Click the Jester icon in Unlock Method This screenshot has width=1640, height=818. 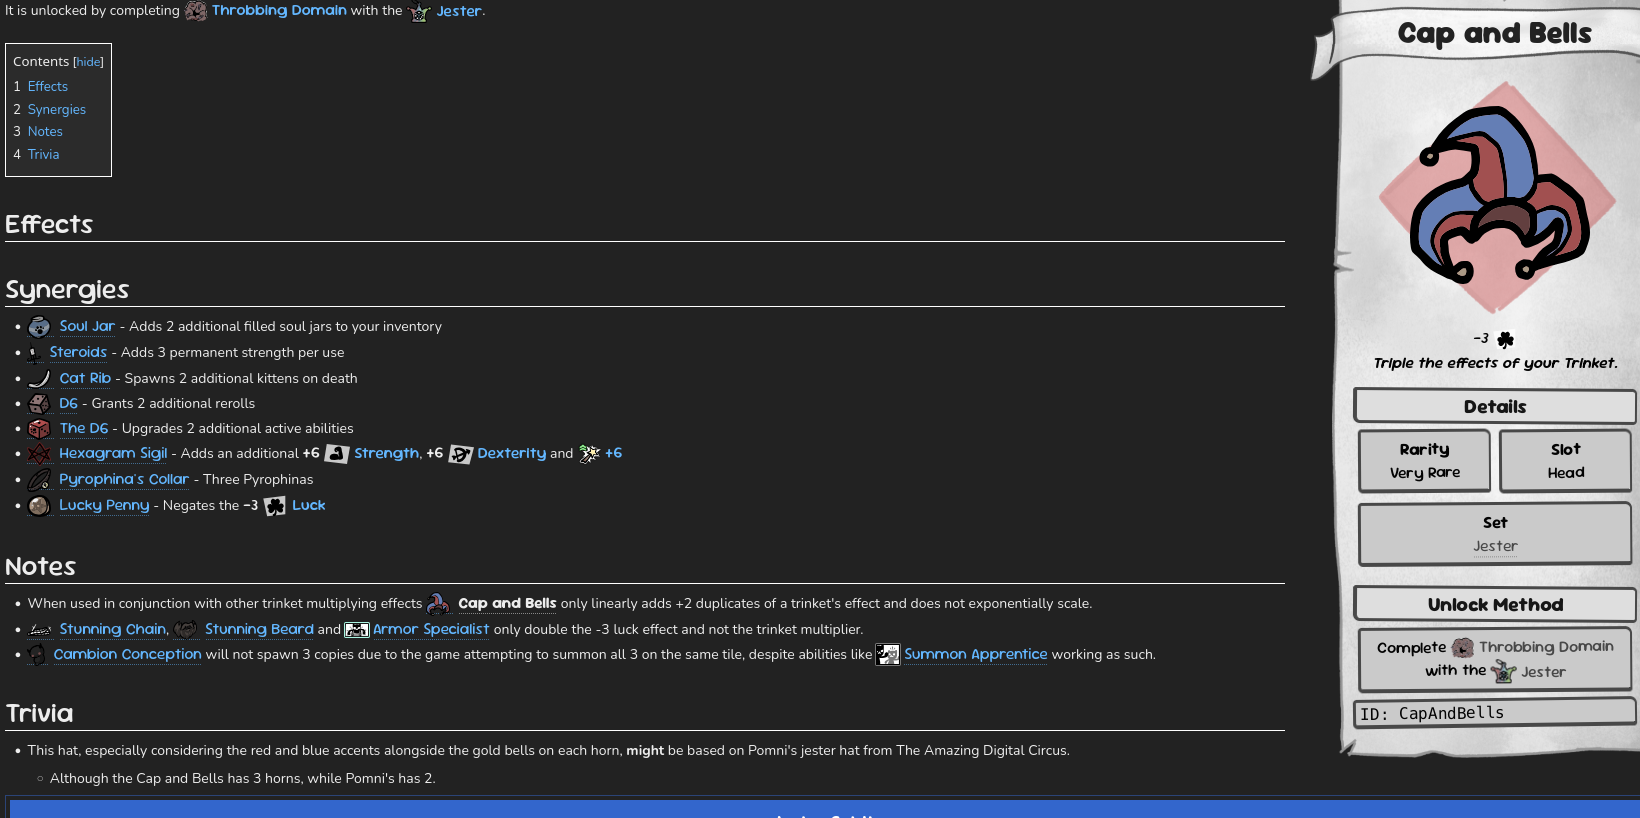click(1504, 672)
